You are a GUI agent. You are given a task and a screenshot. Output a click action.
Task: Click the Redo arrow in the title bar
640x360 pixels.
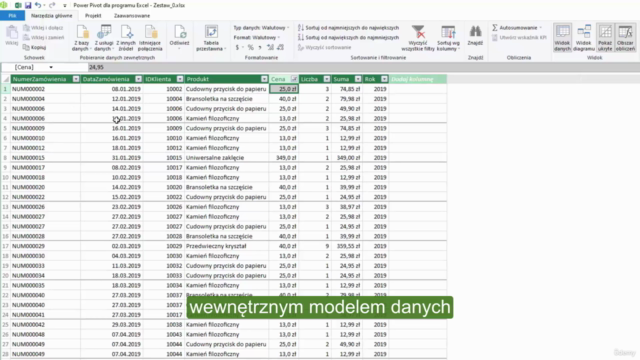click(52, 5)
